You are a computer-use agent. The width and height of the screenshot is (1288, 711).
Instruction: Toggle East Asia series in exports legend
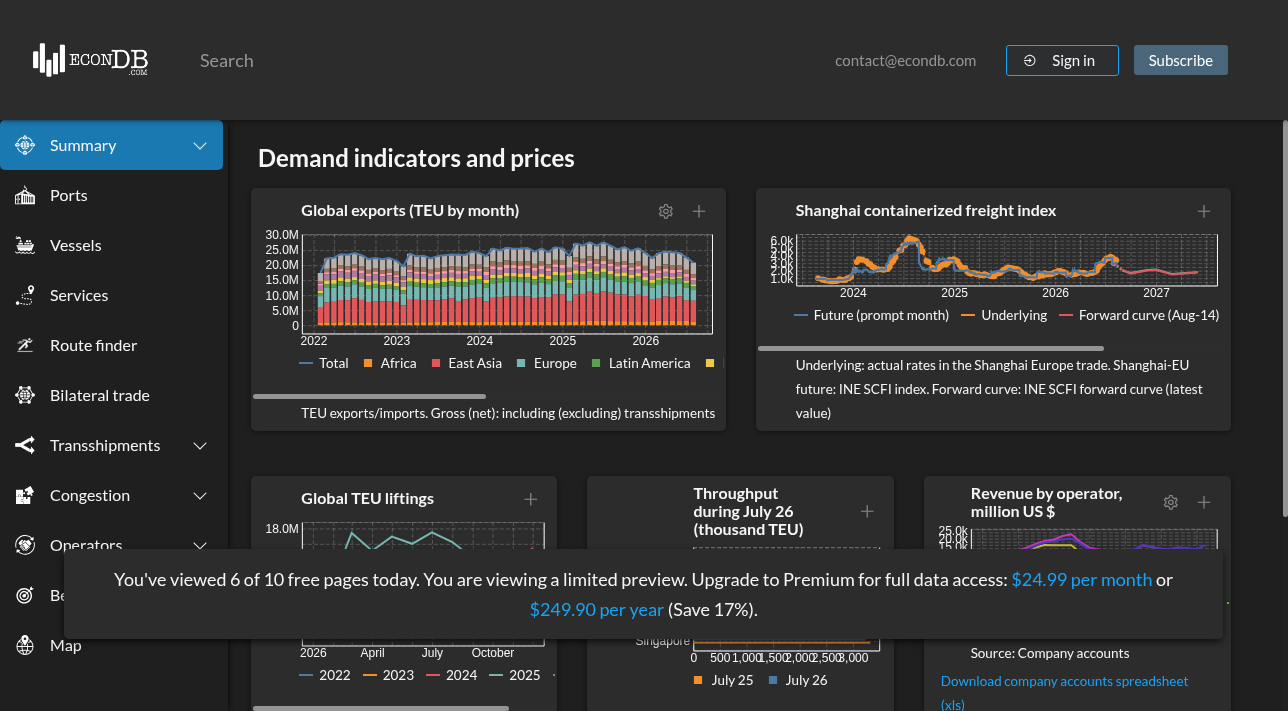point(466,363)
